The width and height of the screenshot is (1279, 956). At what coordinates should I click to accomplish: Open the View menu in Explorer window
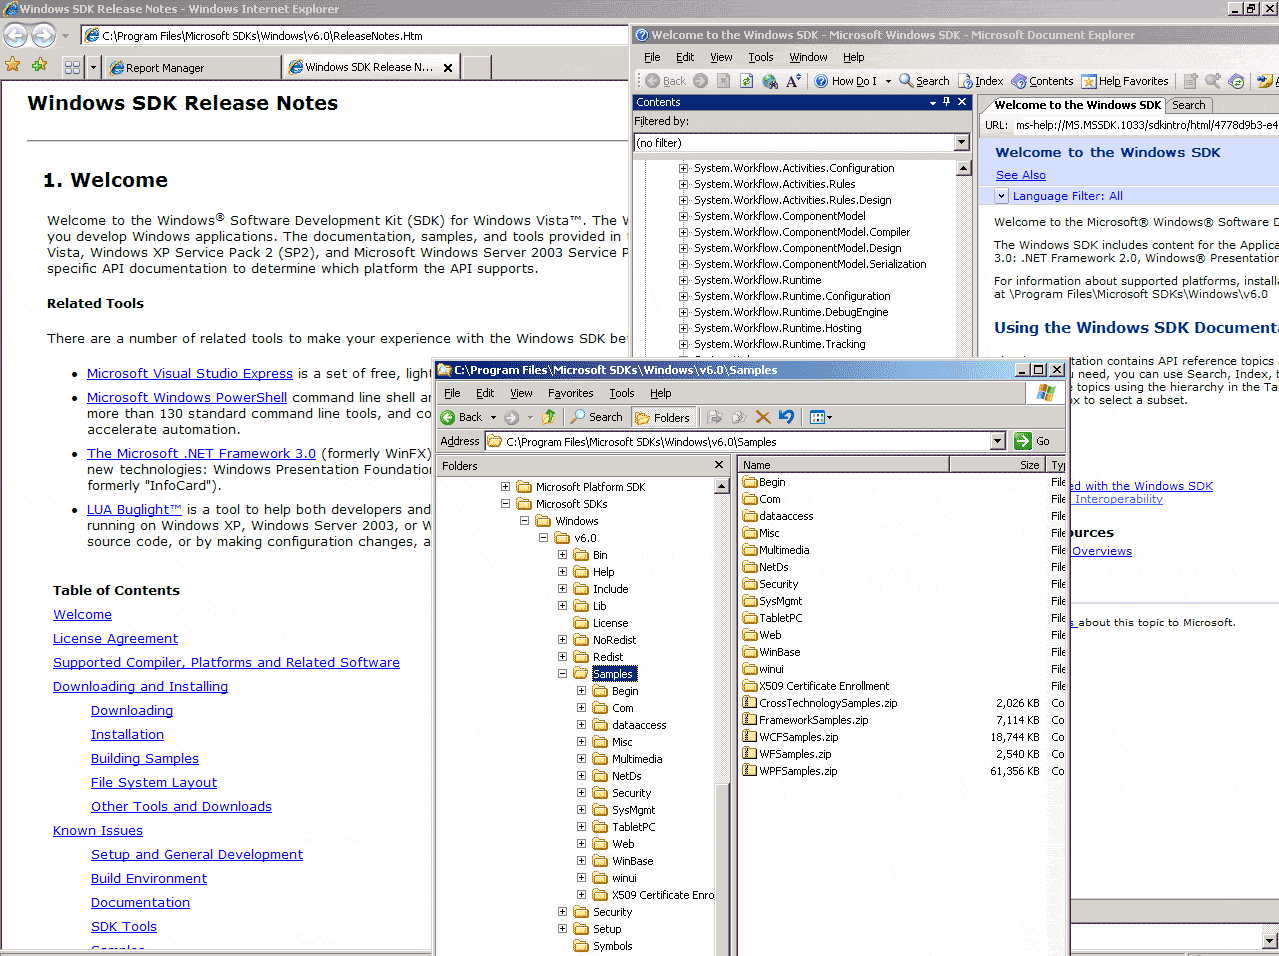coord(521,393)
